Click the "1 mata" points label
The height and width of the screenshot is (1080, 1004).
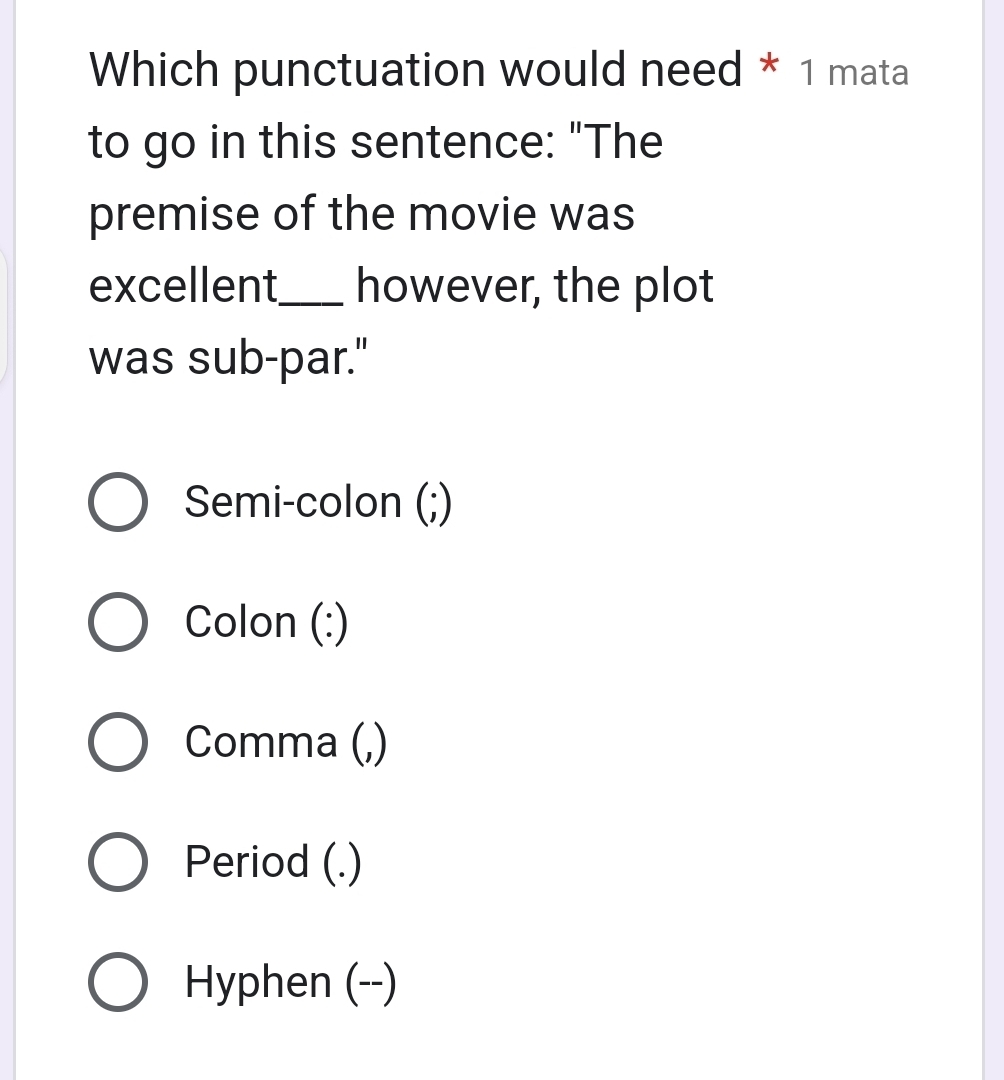pos(854,73)
